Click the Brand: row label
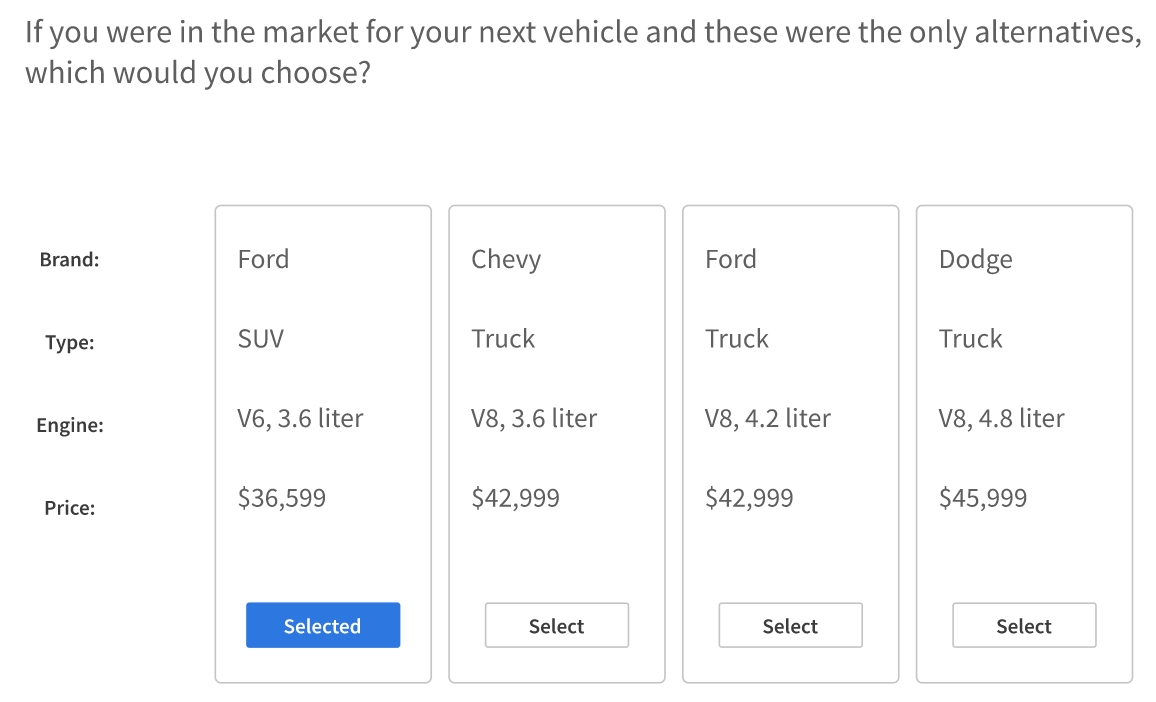This screenshot has width=1156, height=702. [69, 260]
